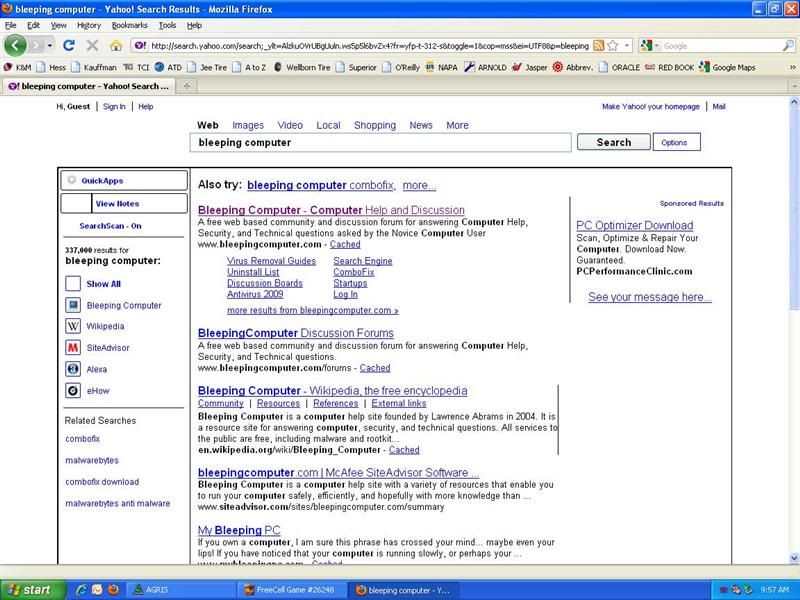Show more bookmarks with the chevron
The width and height of the screenshot is (800, 600).
click(792, 67)
